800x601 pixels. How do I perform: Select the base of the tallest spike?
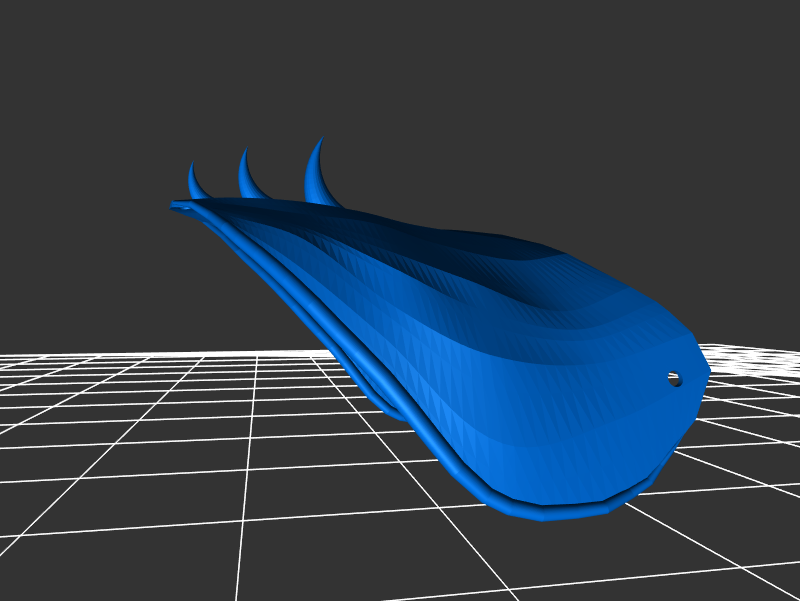pyautogui.click(x=325, y=198)
